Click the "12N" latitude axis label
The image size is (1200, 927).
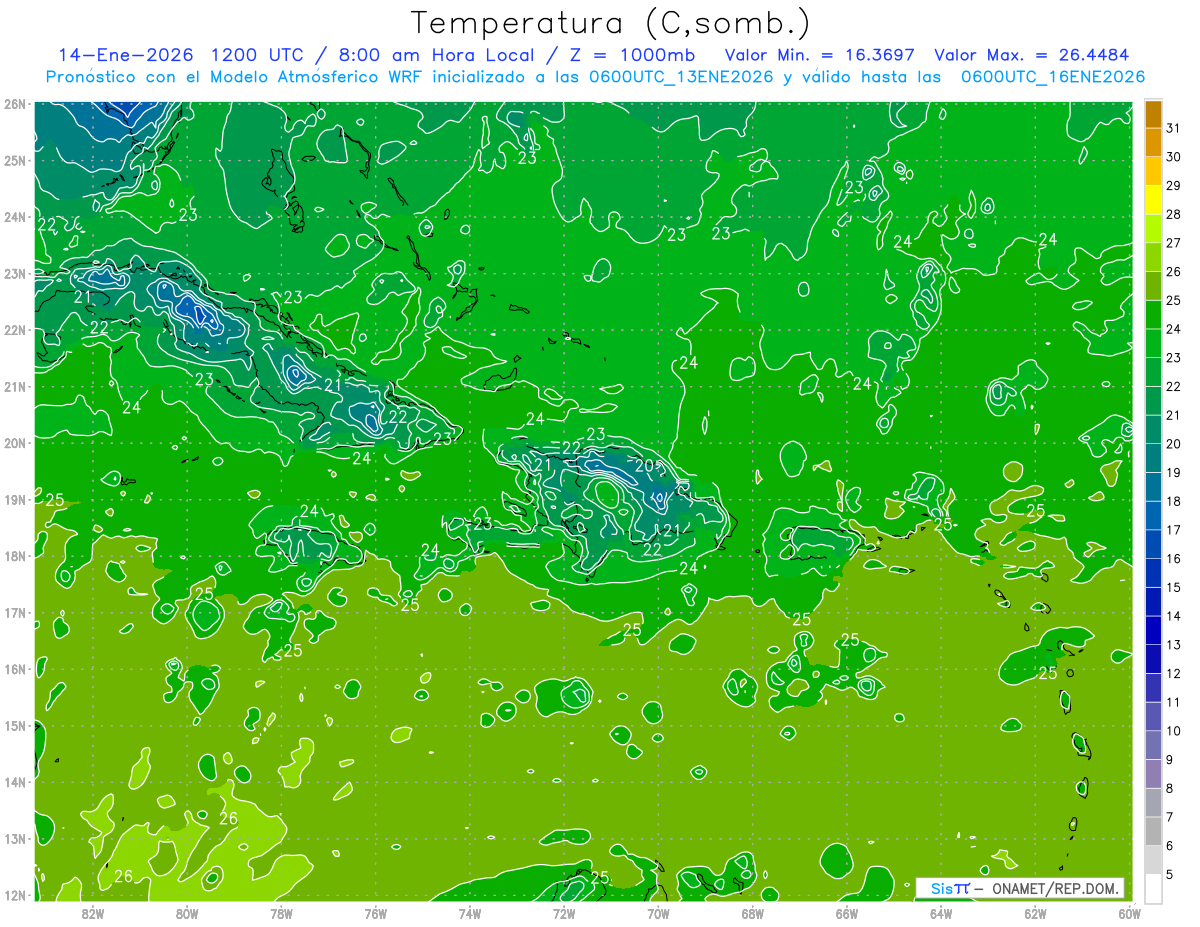[x=15, y=895]
